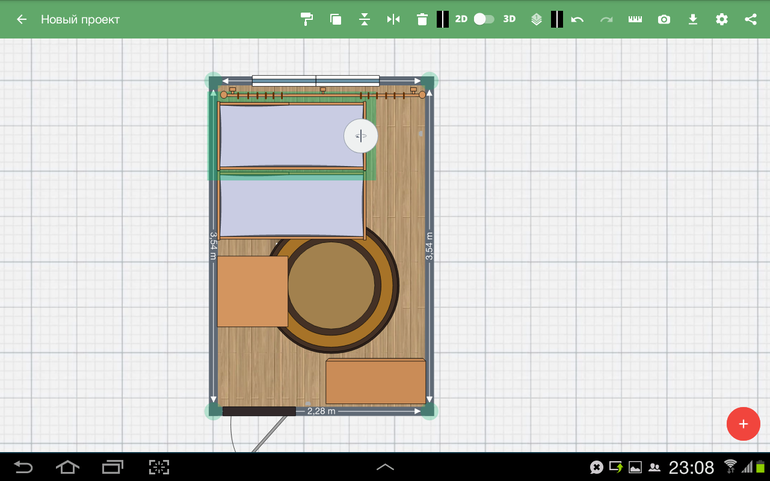Go back using the arrow next to Новый проект
This screenshot has width=770, height=481.
click(x=21, y=19)
